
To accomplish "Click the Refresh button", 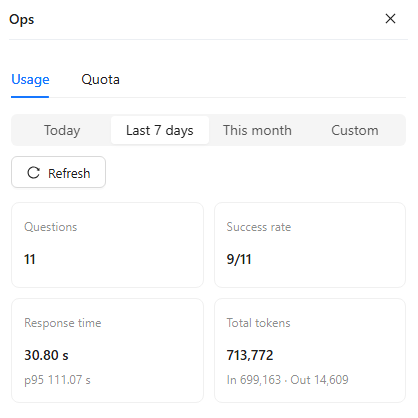I will point(59,172).
